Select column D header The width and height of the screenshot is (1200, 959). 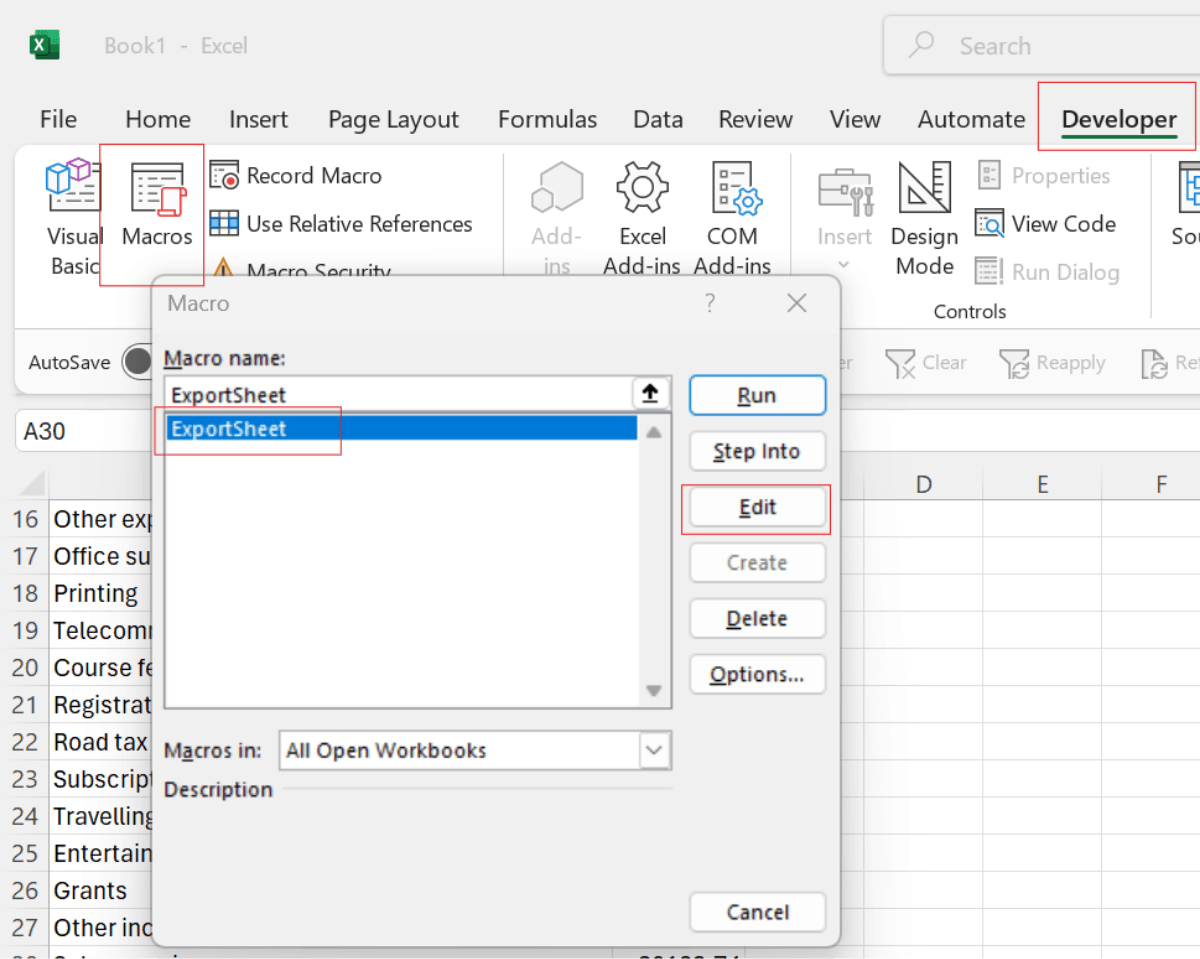click(923, 484)
